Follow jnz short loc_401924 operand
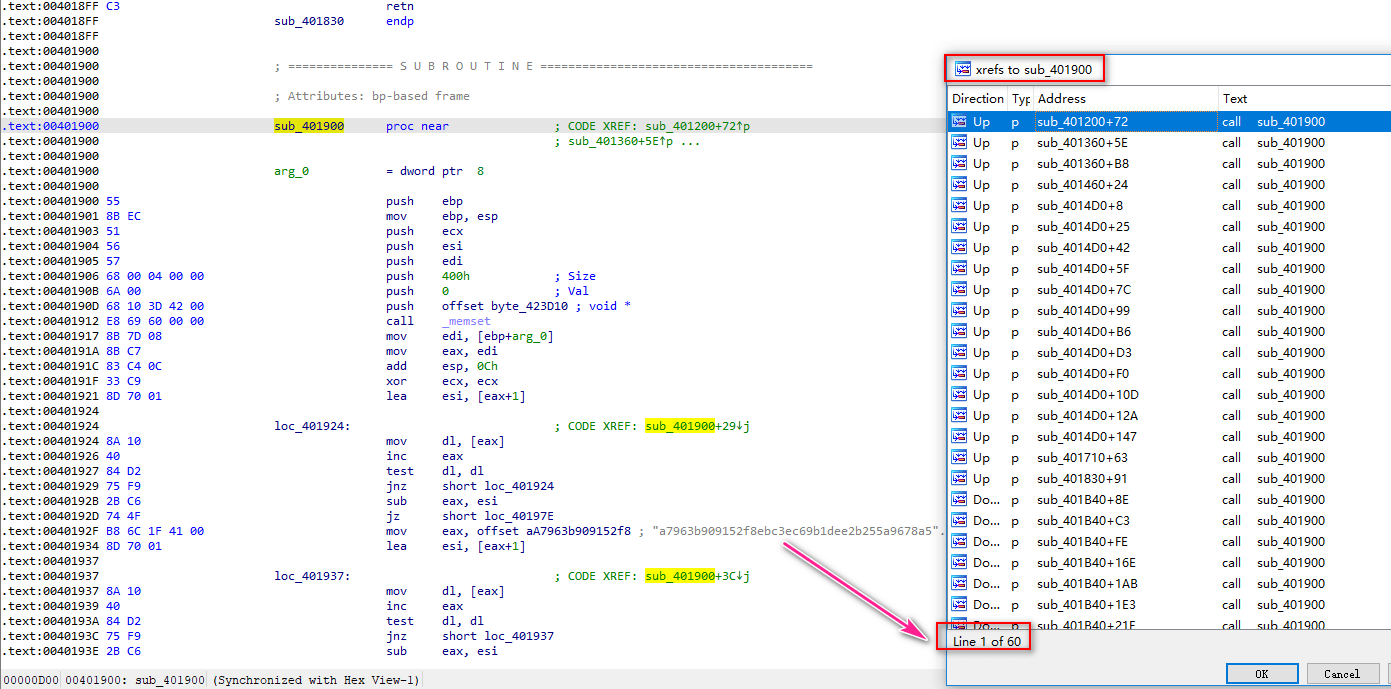The image size is (1391, 689). click(498, 486)
